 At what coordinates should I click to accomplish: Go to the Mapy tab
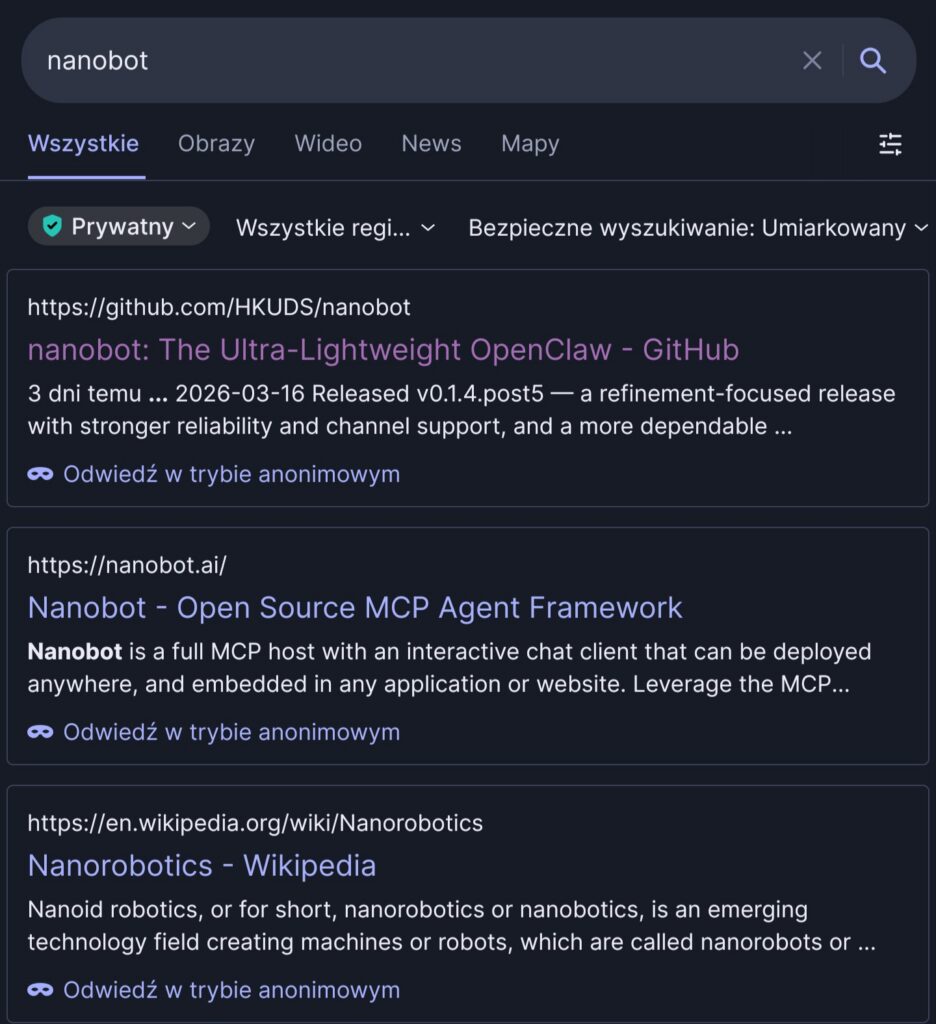click(x=530, y=143)
